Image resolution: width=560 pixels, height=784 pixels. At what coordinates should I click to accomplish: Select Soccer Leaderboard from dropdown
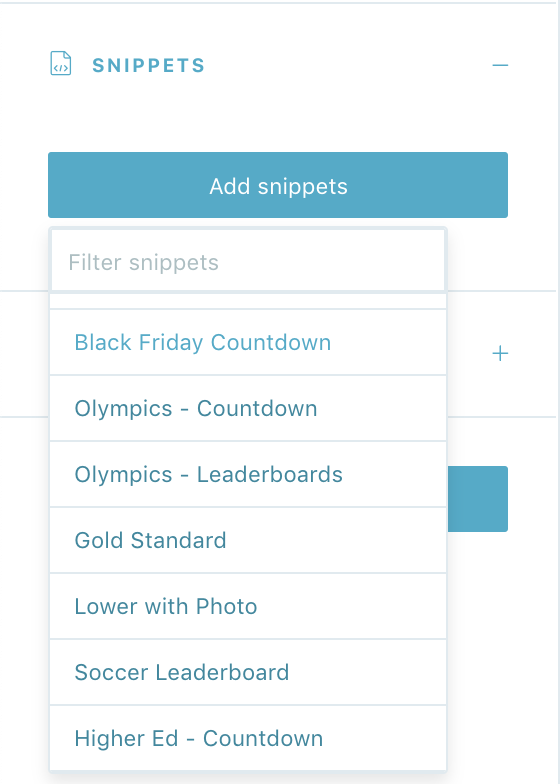248,672
